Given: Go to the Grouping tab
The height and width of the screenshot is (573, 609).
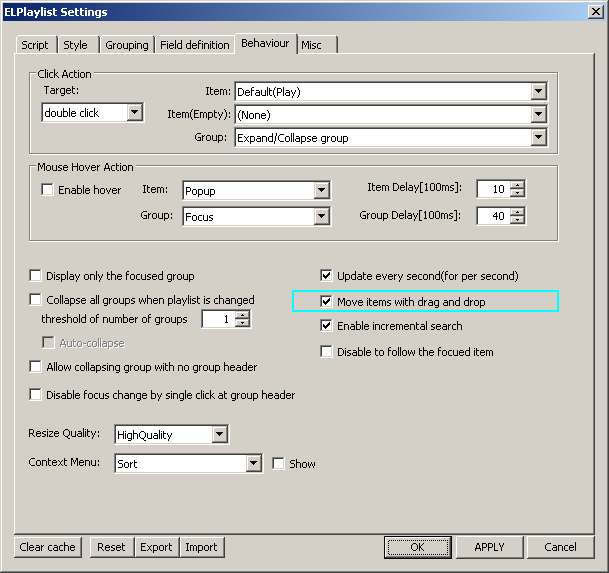Looking at the screenshot, I should (x=127, y=45).
